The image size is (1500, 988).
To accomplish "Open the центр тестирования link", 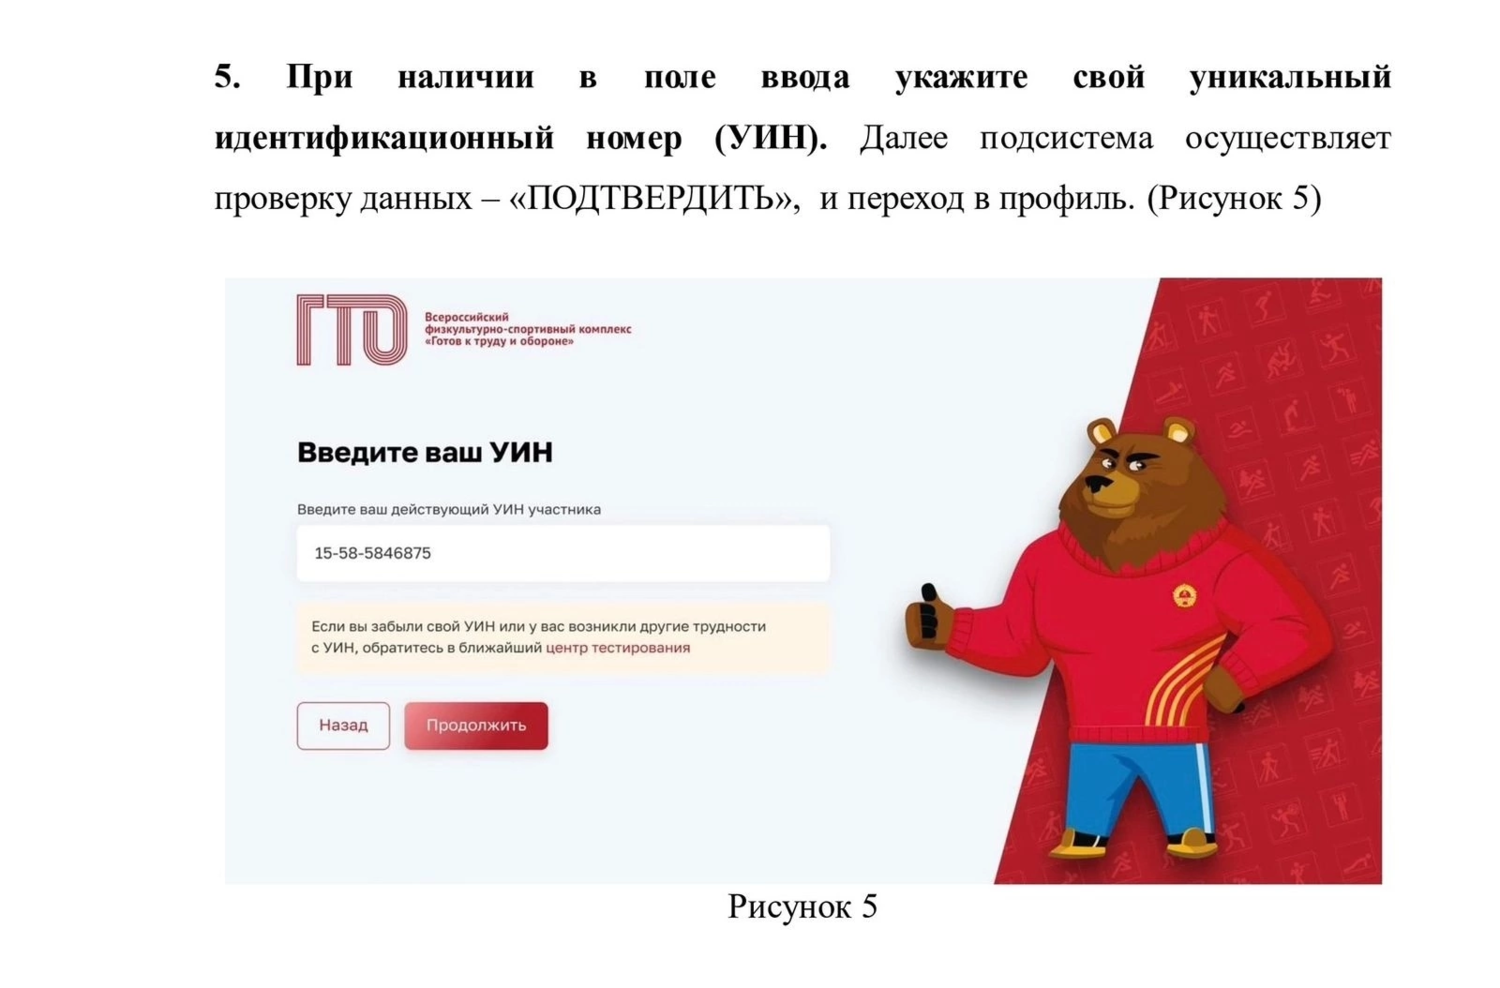I will pyautogui.click(x=618, y=648).
